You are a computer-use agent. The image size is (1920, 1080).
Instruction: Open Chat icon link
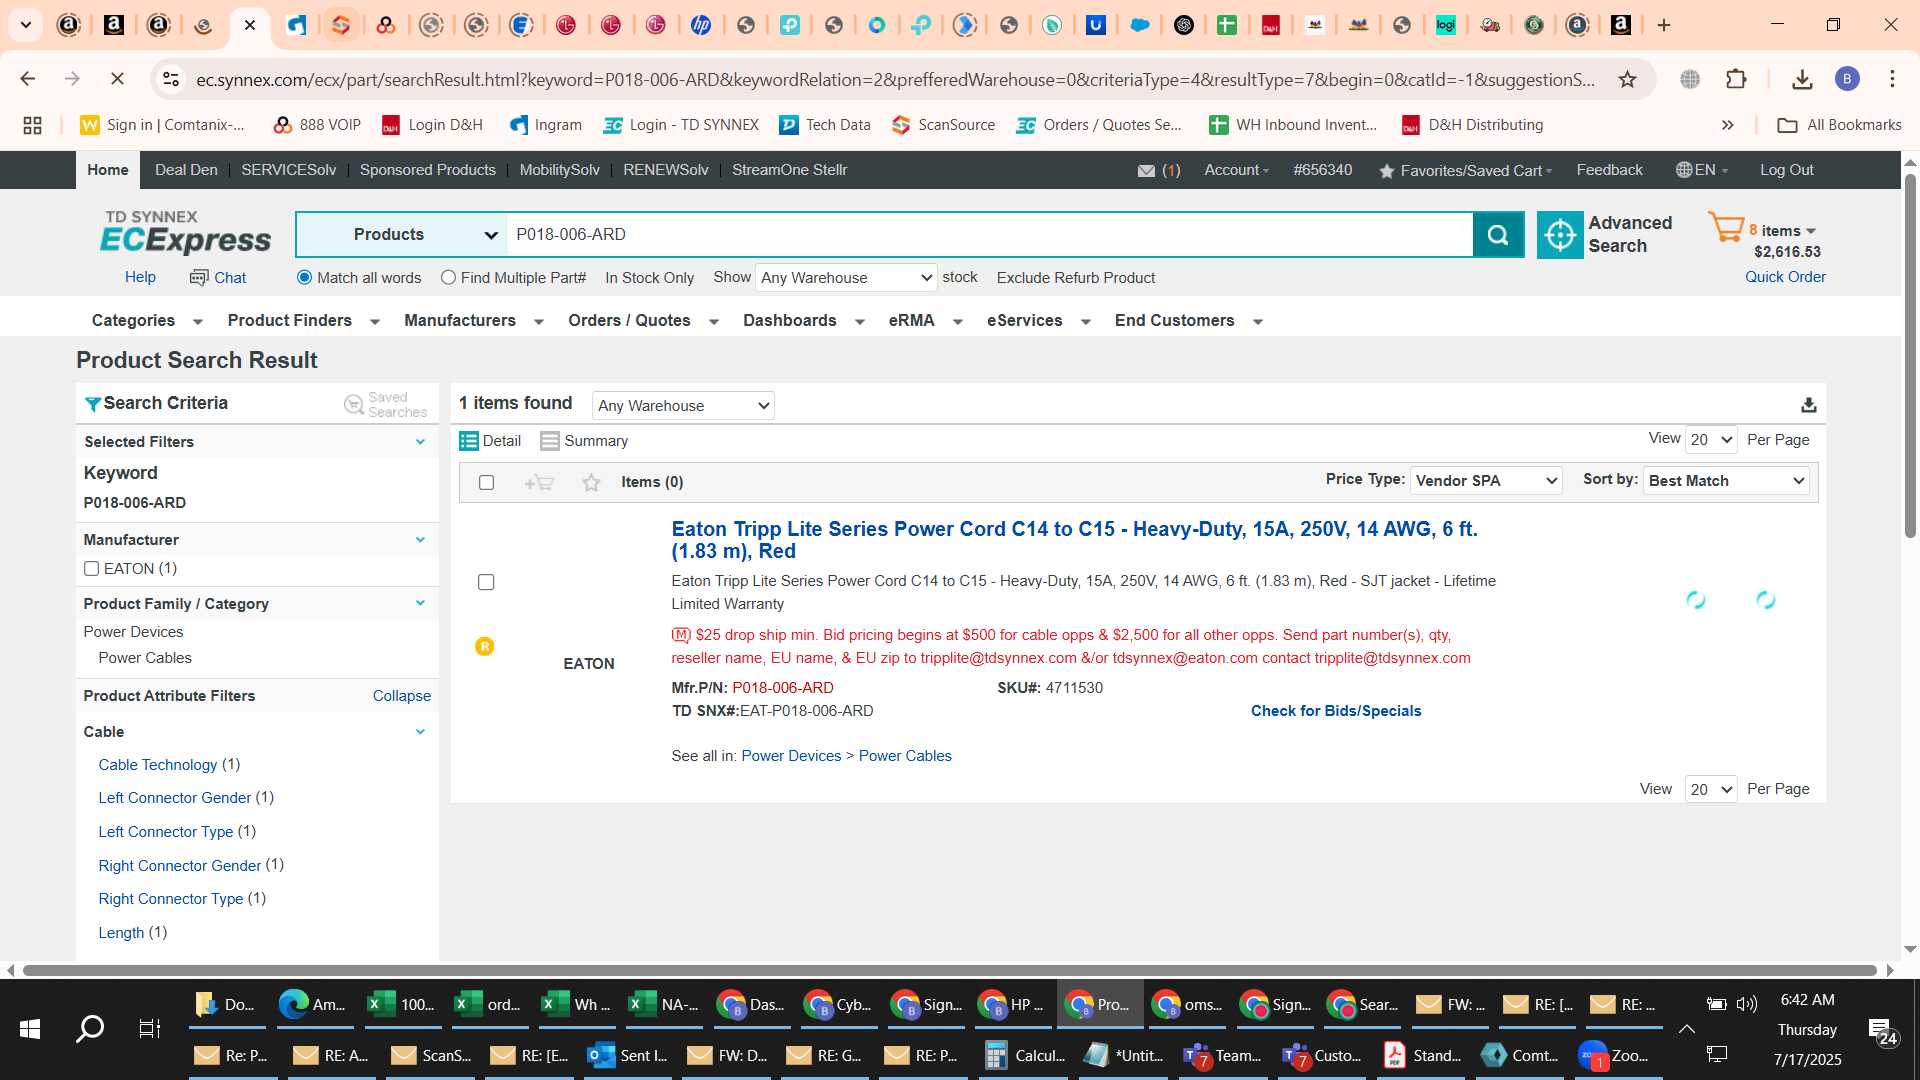pyautogui.click(x=199, y=278)
